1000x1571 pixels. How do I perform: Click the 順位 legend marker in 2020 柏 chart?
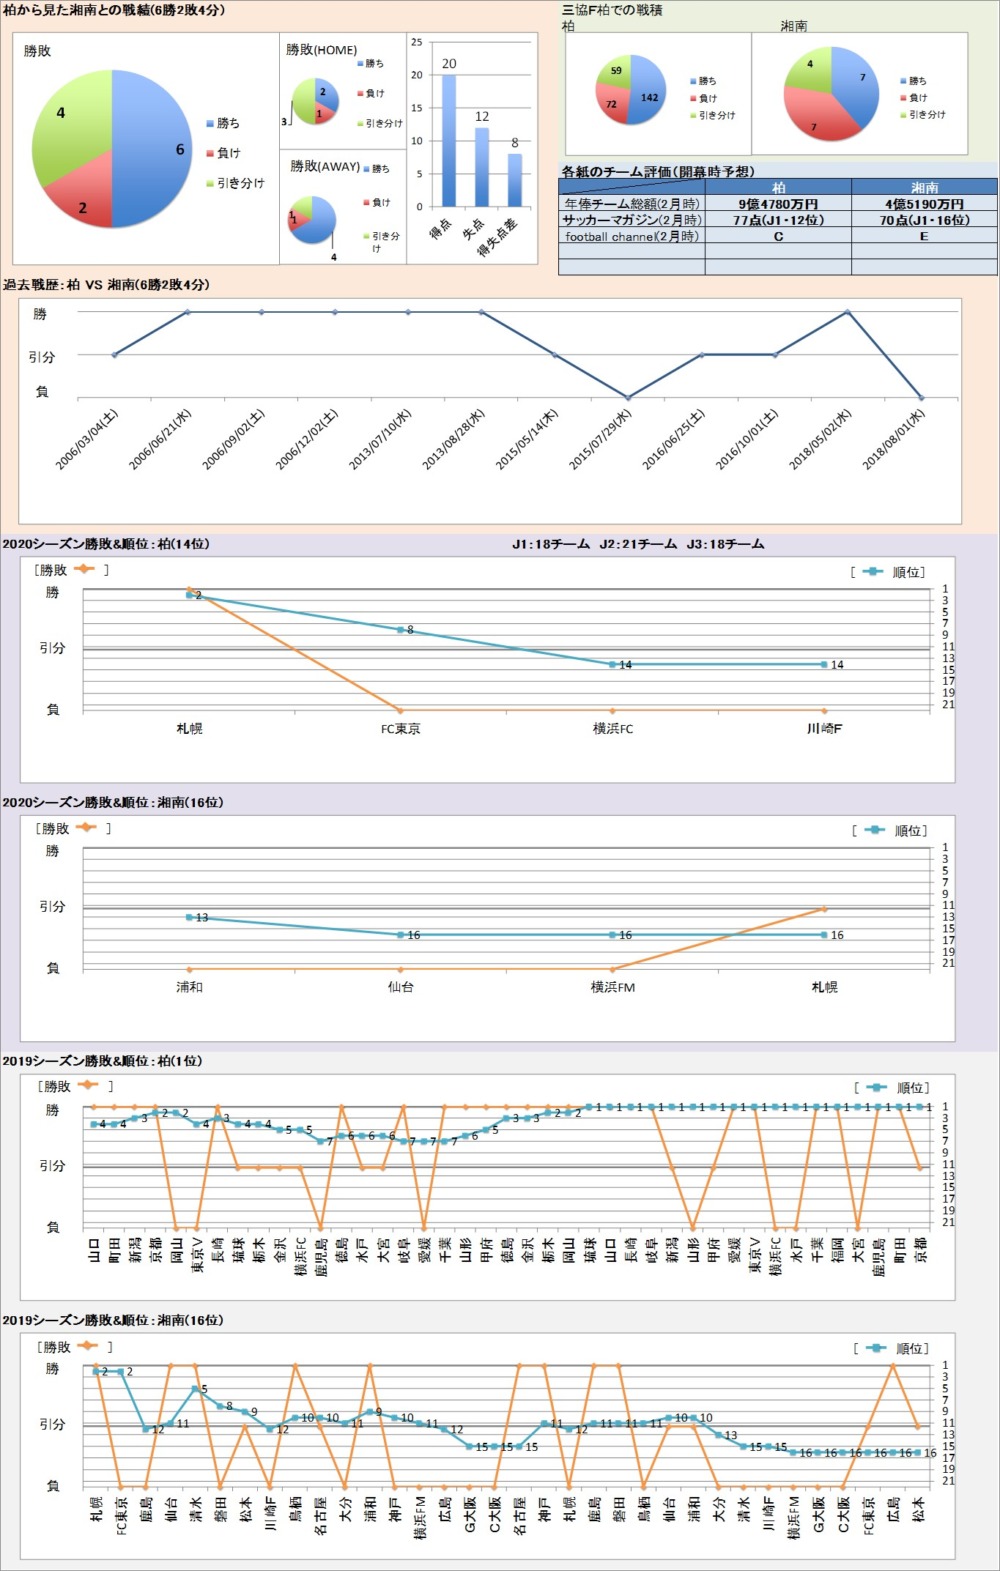pyautogui.click(x=873, y=572)
